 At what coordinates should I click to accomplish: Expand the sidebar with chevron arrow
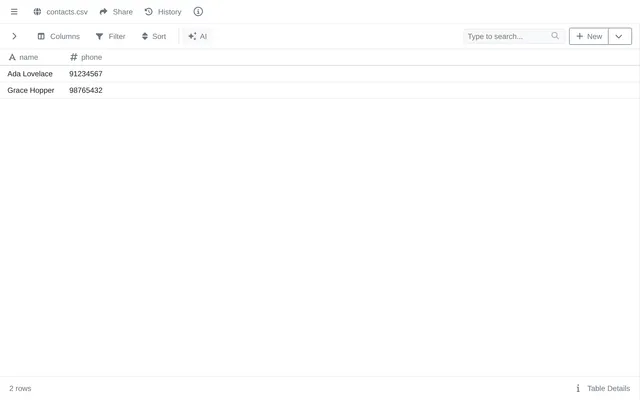(x=14, y=36)
